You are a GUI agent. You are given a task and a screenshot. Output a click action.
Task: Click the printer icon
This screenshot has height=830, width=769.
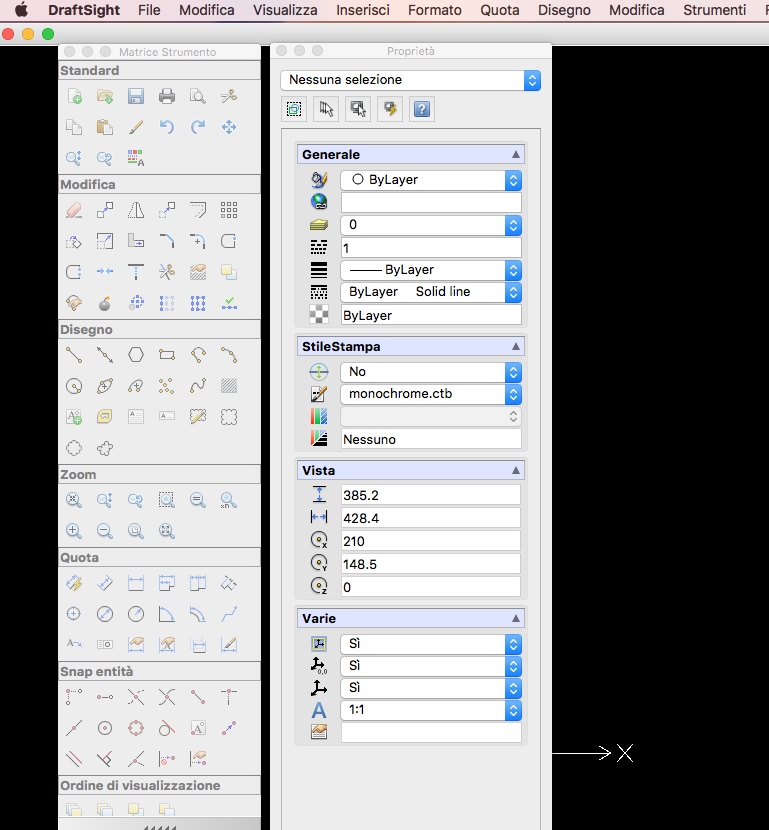pyautogui.click(x=167, y=96)
